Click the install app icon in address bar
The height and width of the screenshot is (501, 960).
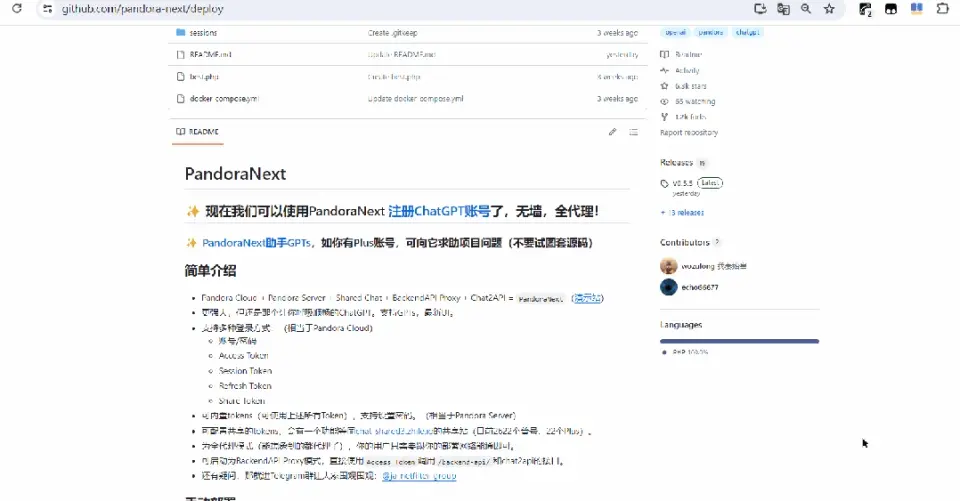(760, 9)
